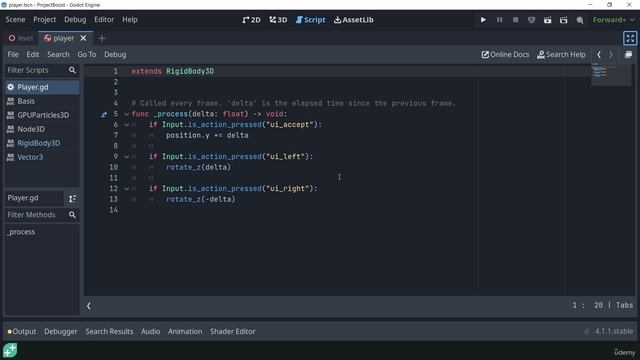Viewport: 640px width, 360px height.
Task: Toggle distraction-free mode
Action: click(630, 38)
